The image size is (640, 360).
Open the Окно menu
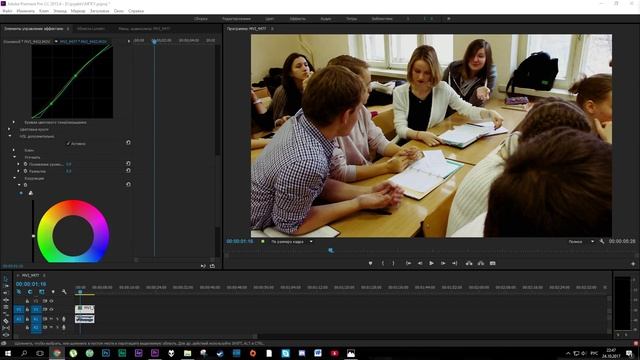pos(118,11)
